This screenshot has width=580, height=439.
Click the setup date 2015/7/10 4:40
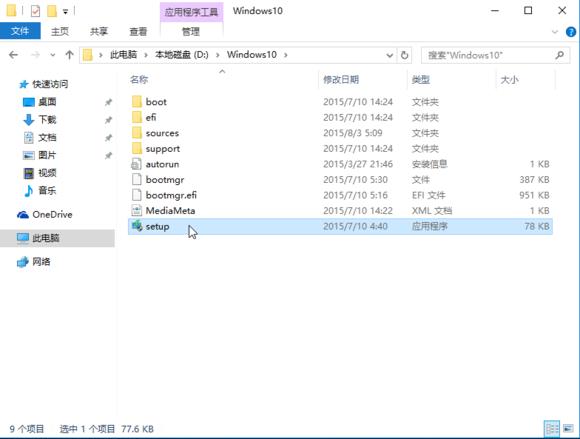355,226
